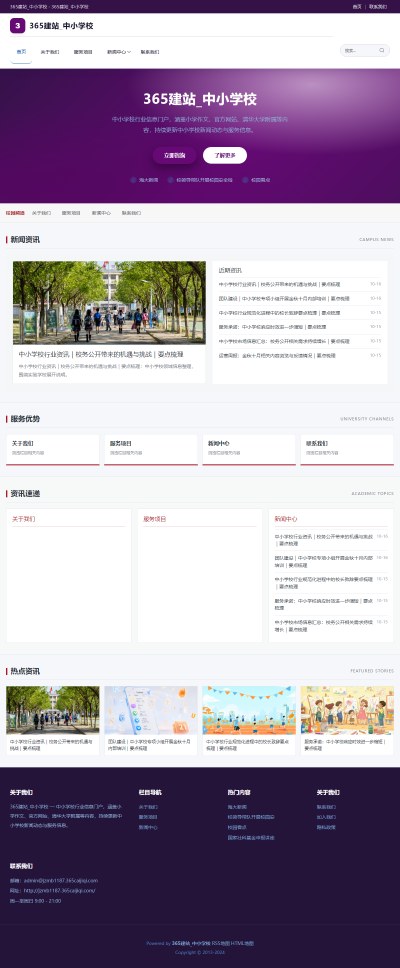This screenshot has width=400, height=968.
Task: Open 联系我们 in the main navigation
Action: 150,52
